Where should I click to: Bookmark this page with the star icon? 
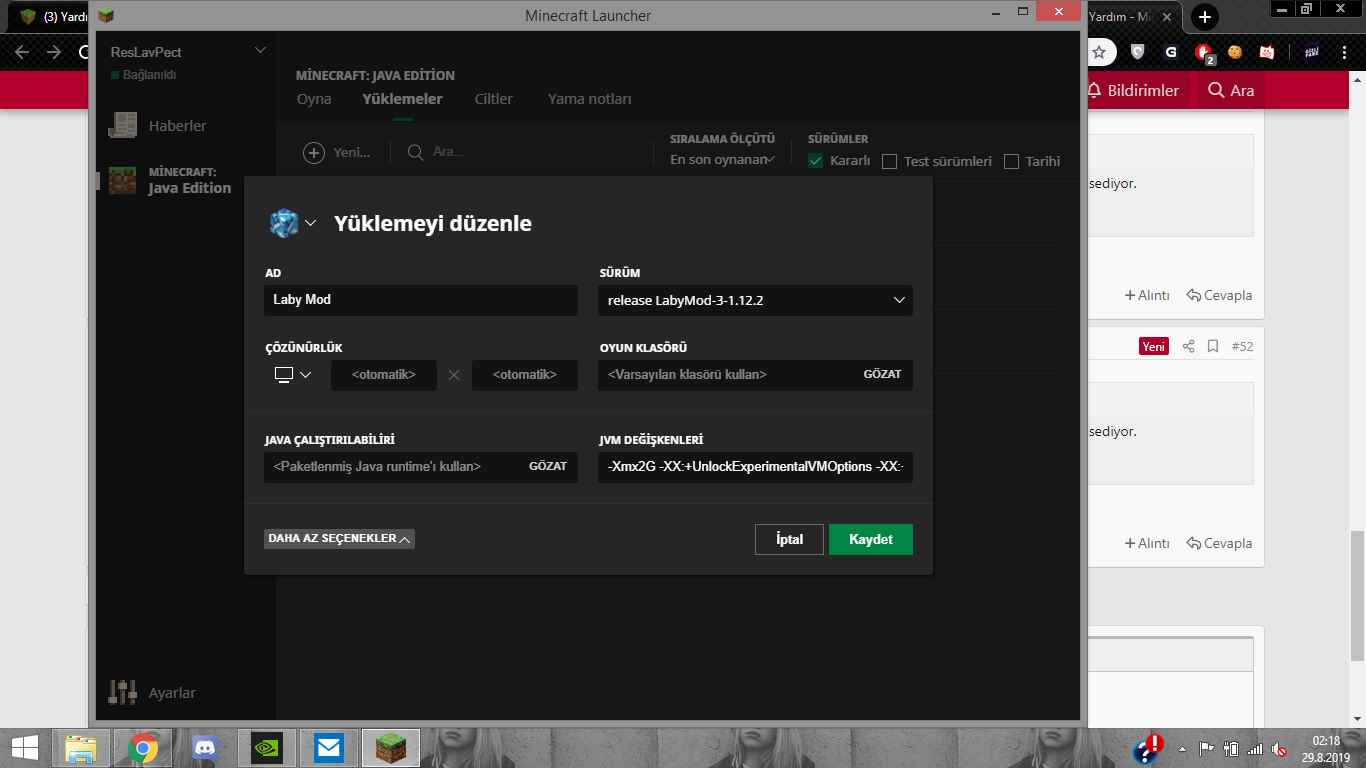pos(1099,52)
